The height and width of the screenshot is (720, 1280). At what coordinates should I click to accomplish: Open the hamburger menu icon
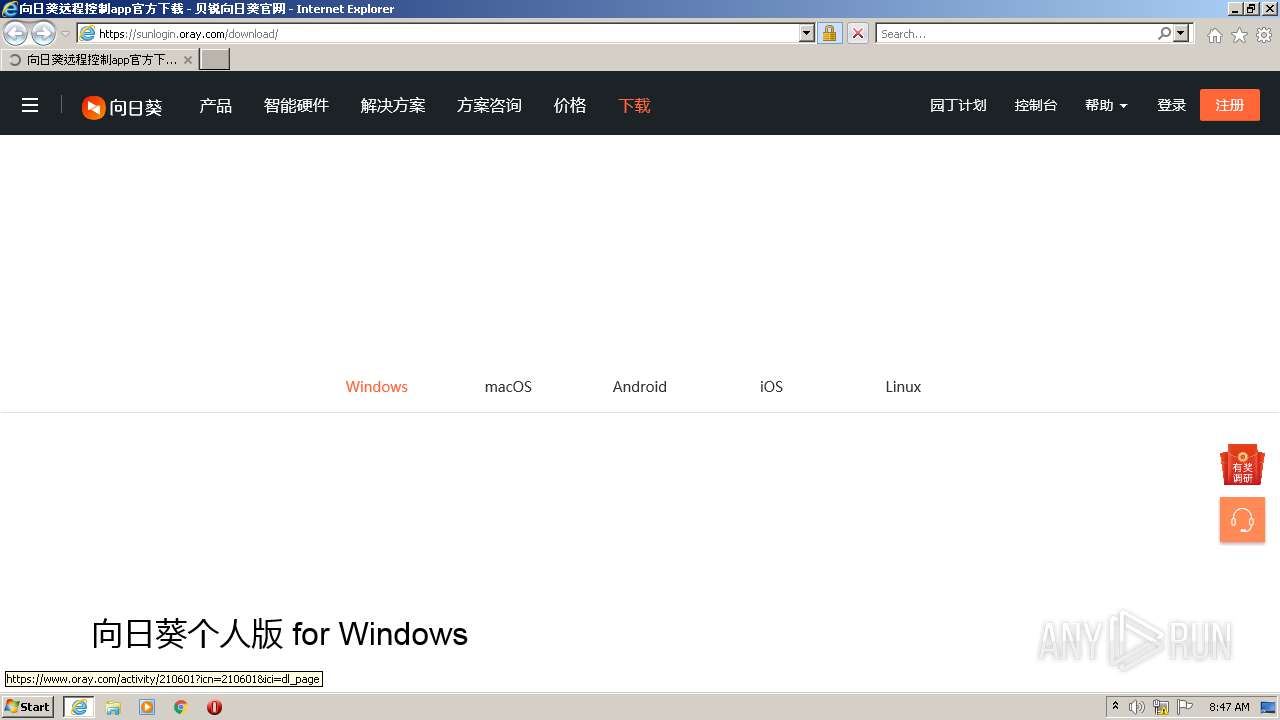coord(30,105)
